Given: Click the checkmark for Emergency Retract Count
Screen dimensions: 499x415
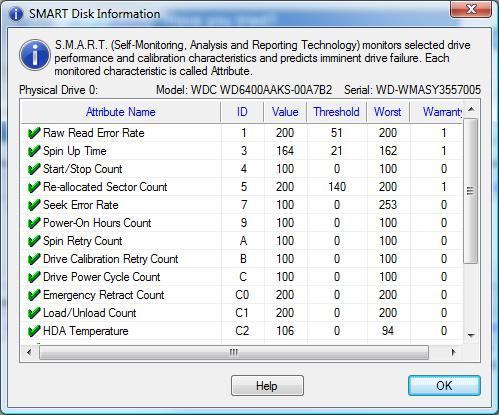Looking at the screenshot, I should 34,295.
